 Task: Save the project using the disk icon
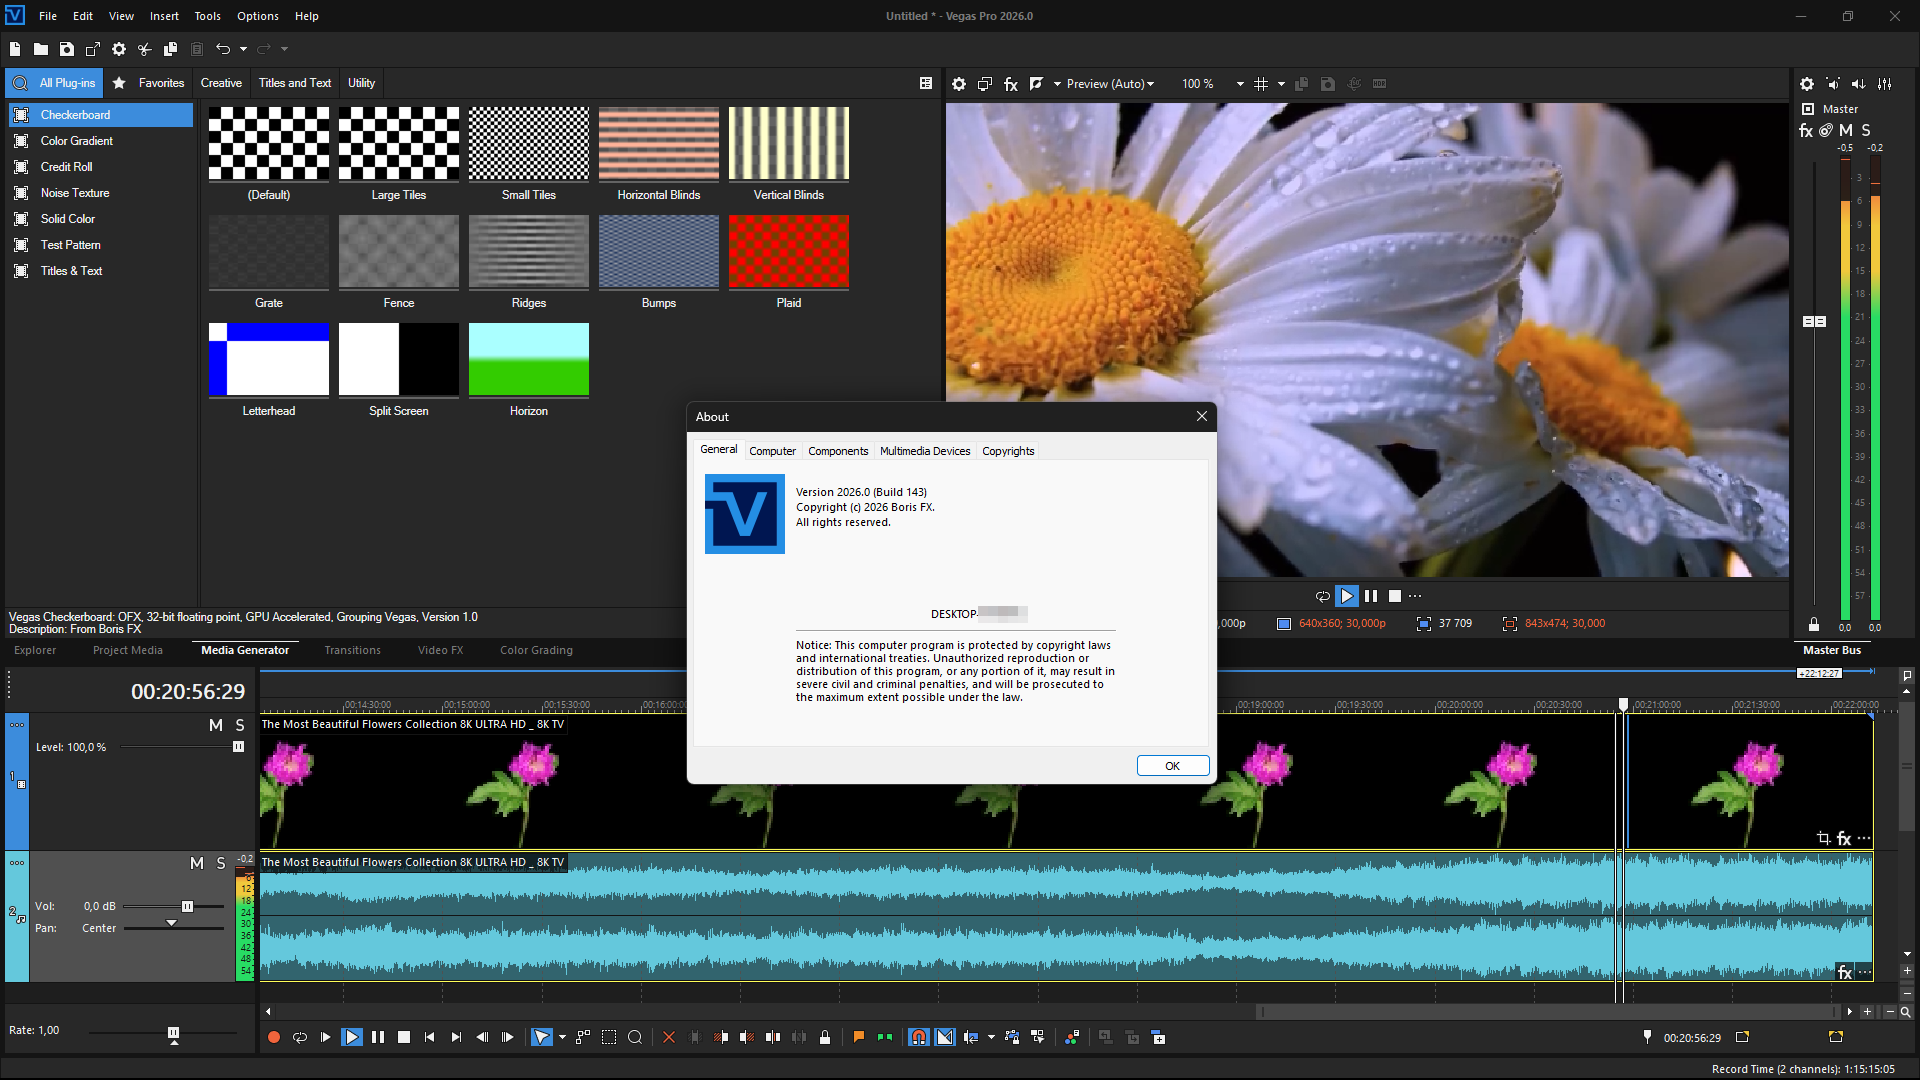(x=67, y=49)
